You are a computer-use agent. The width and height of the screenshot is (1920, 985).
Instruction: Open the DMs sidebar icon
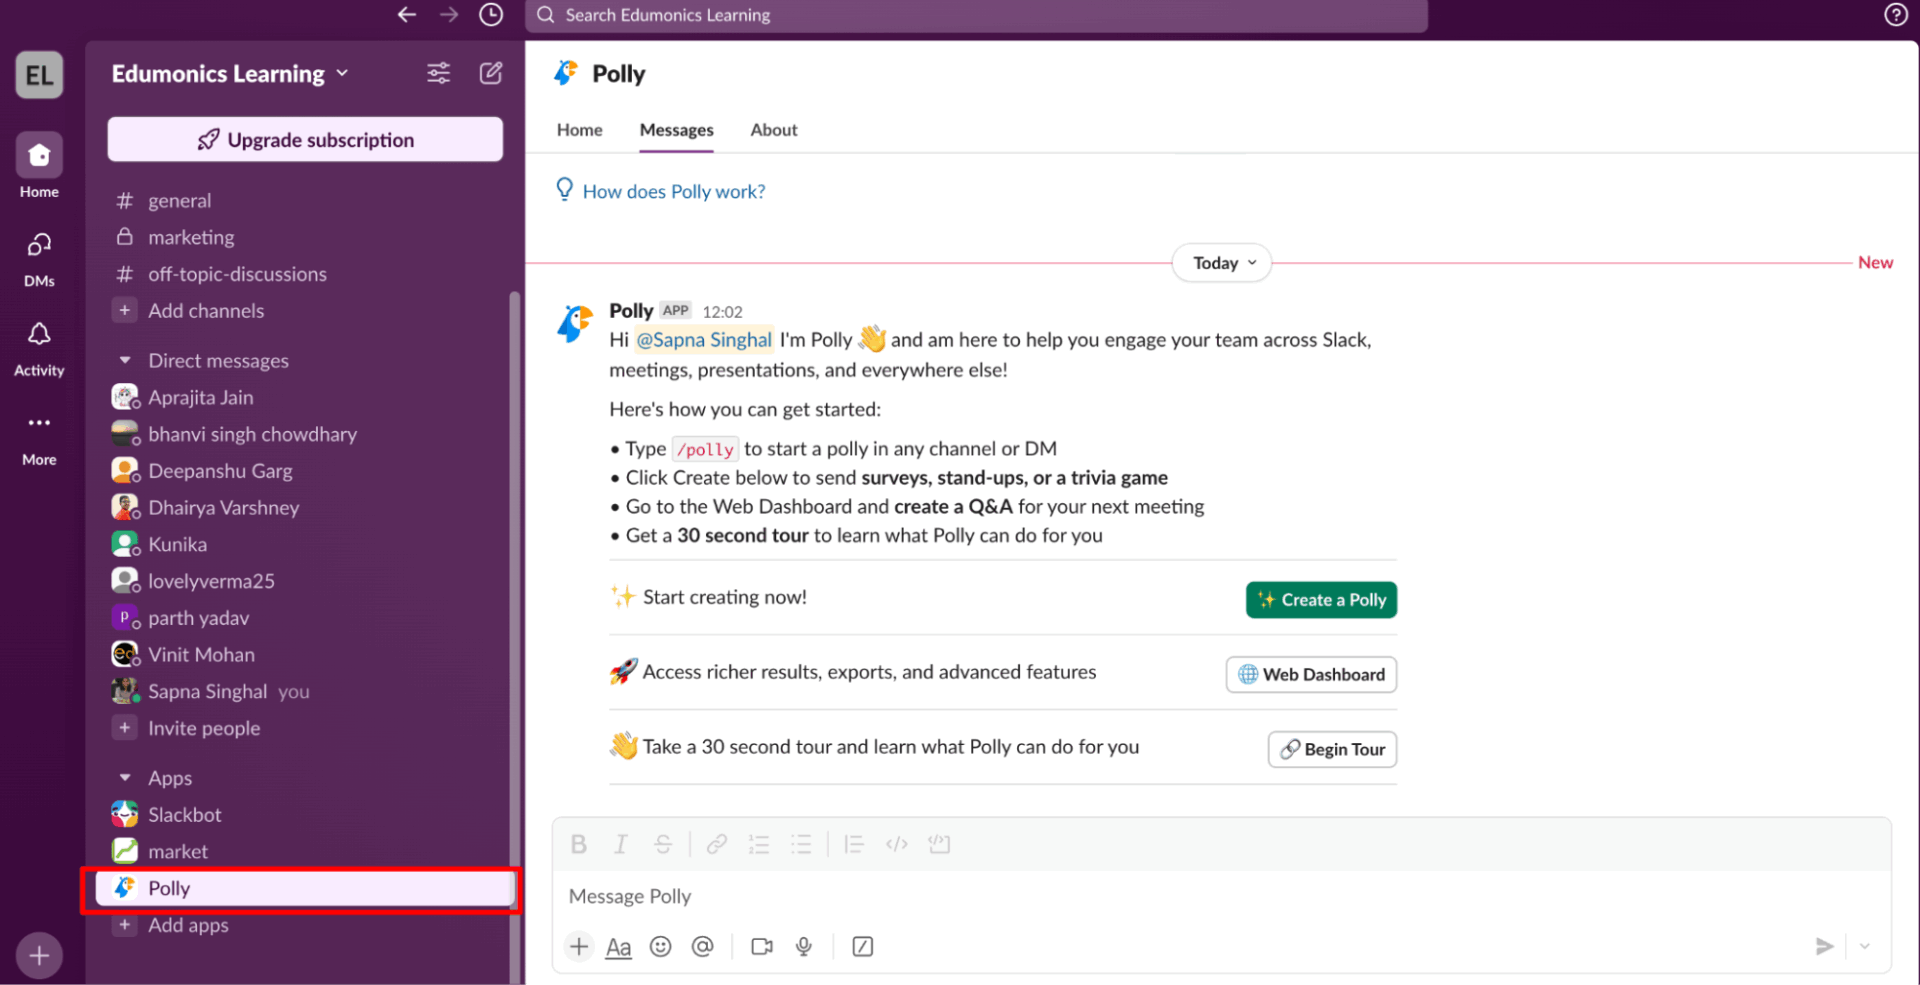pos(39,244)
